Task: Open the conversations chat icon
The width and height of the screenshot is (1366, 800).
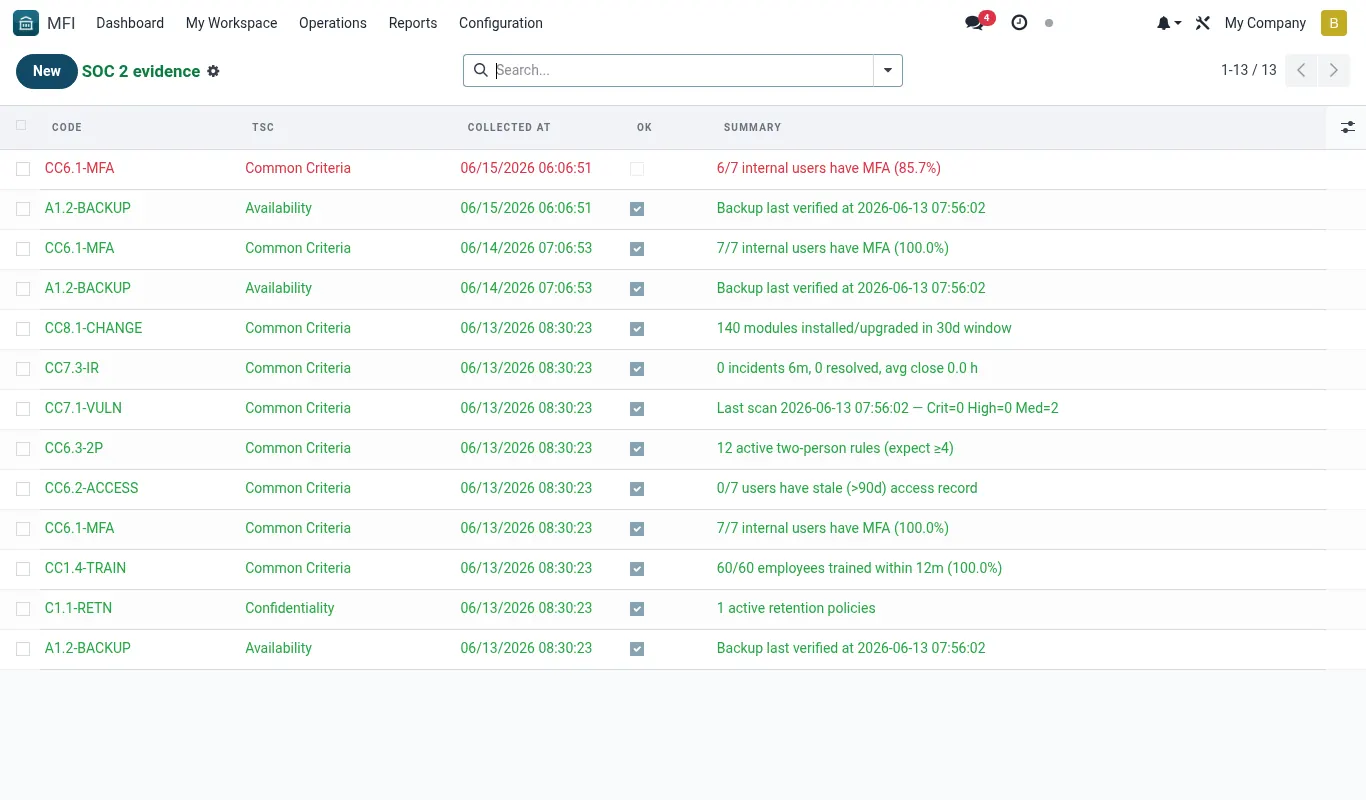Action: (x=974, y=23)
